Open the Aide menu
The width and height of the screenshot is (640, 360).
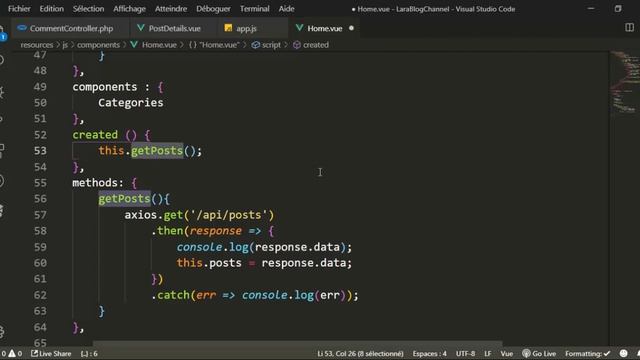tap(287, 9)
